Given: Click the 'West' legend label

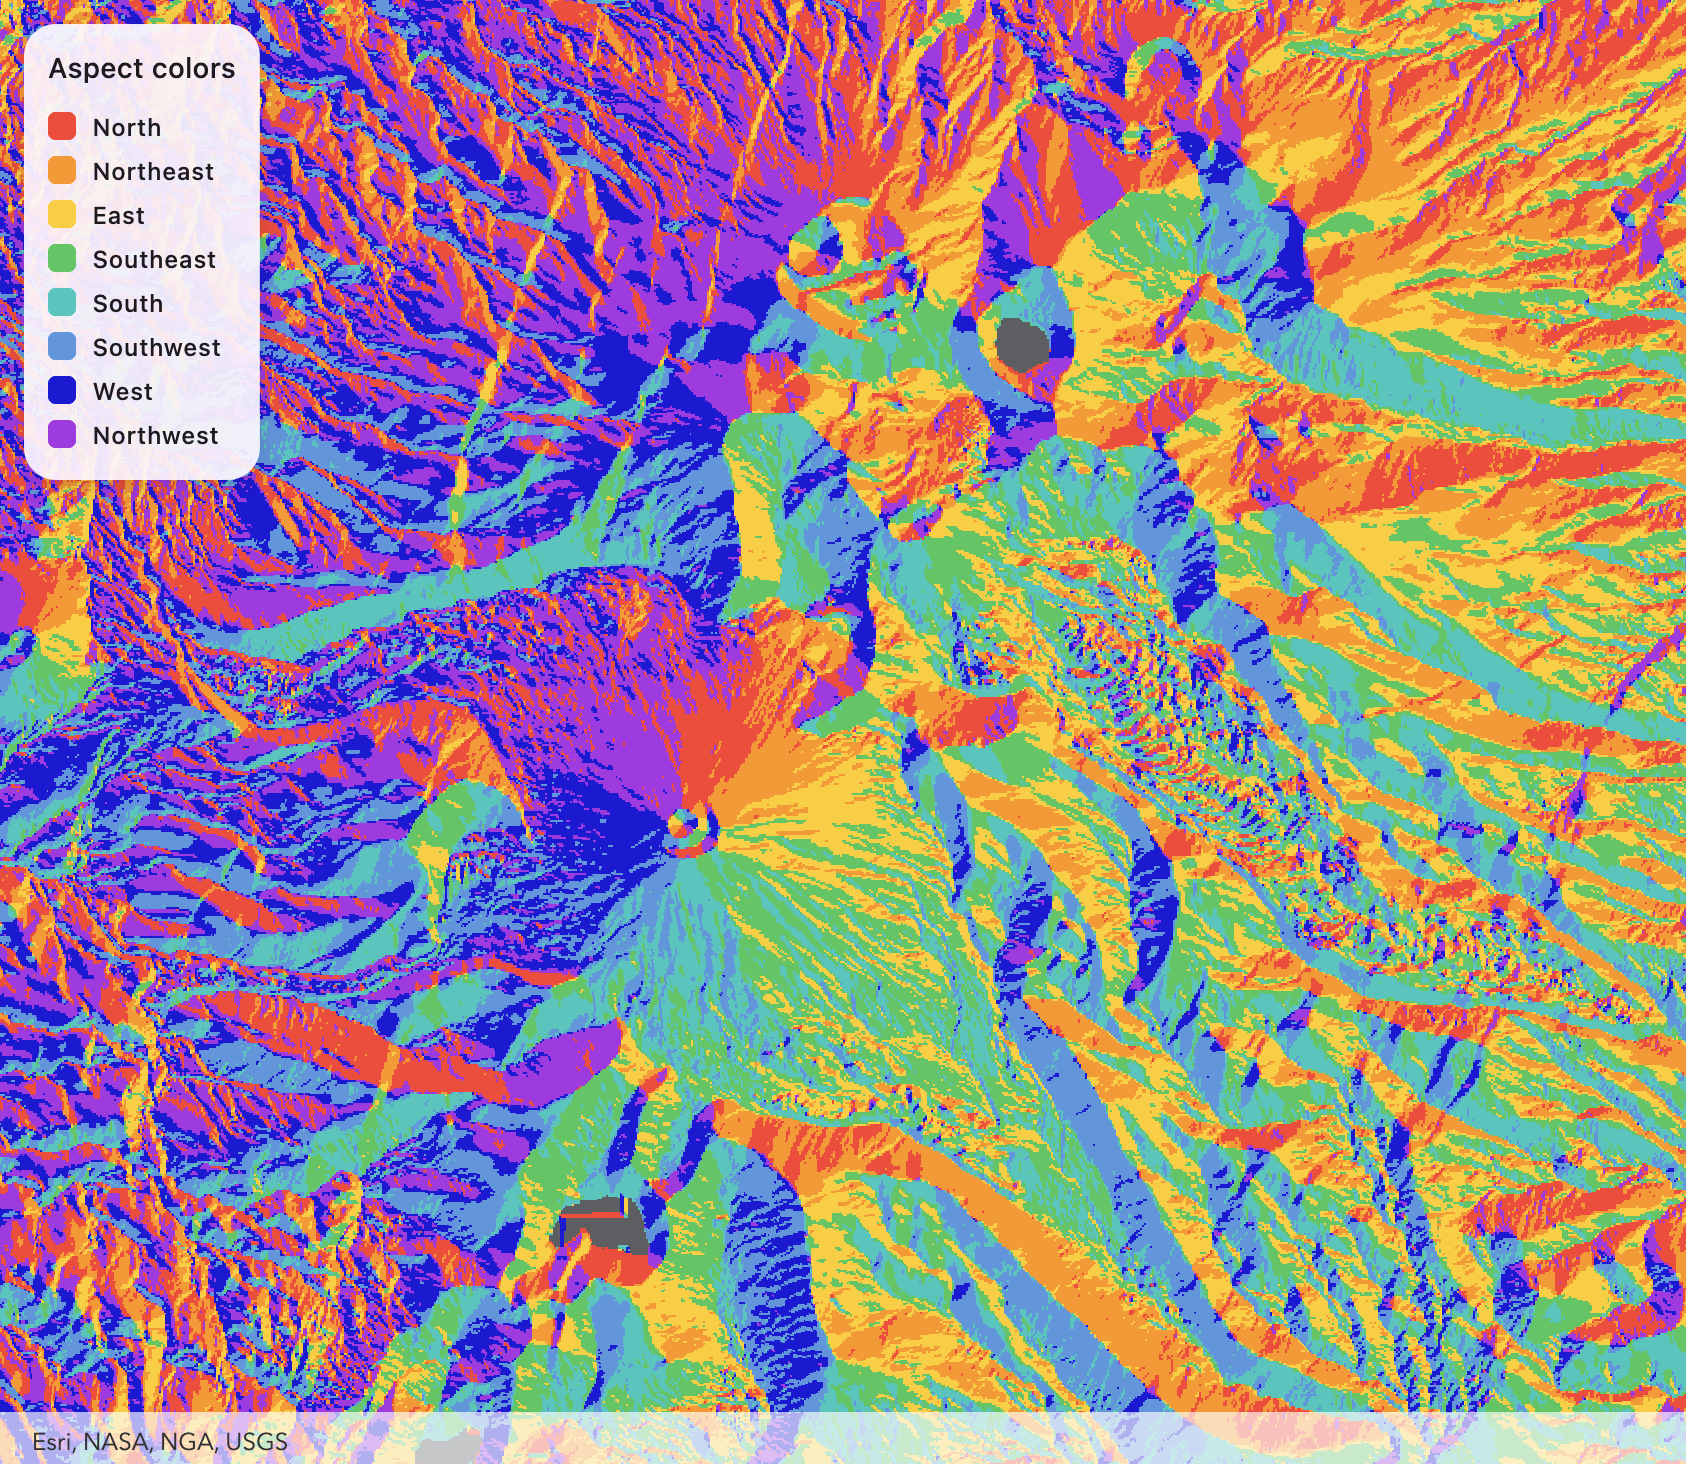Looking at the screenshot, I should 123,392.
